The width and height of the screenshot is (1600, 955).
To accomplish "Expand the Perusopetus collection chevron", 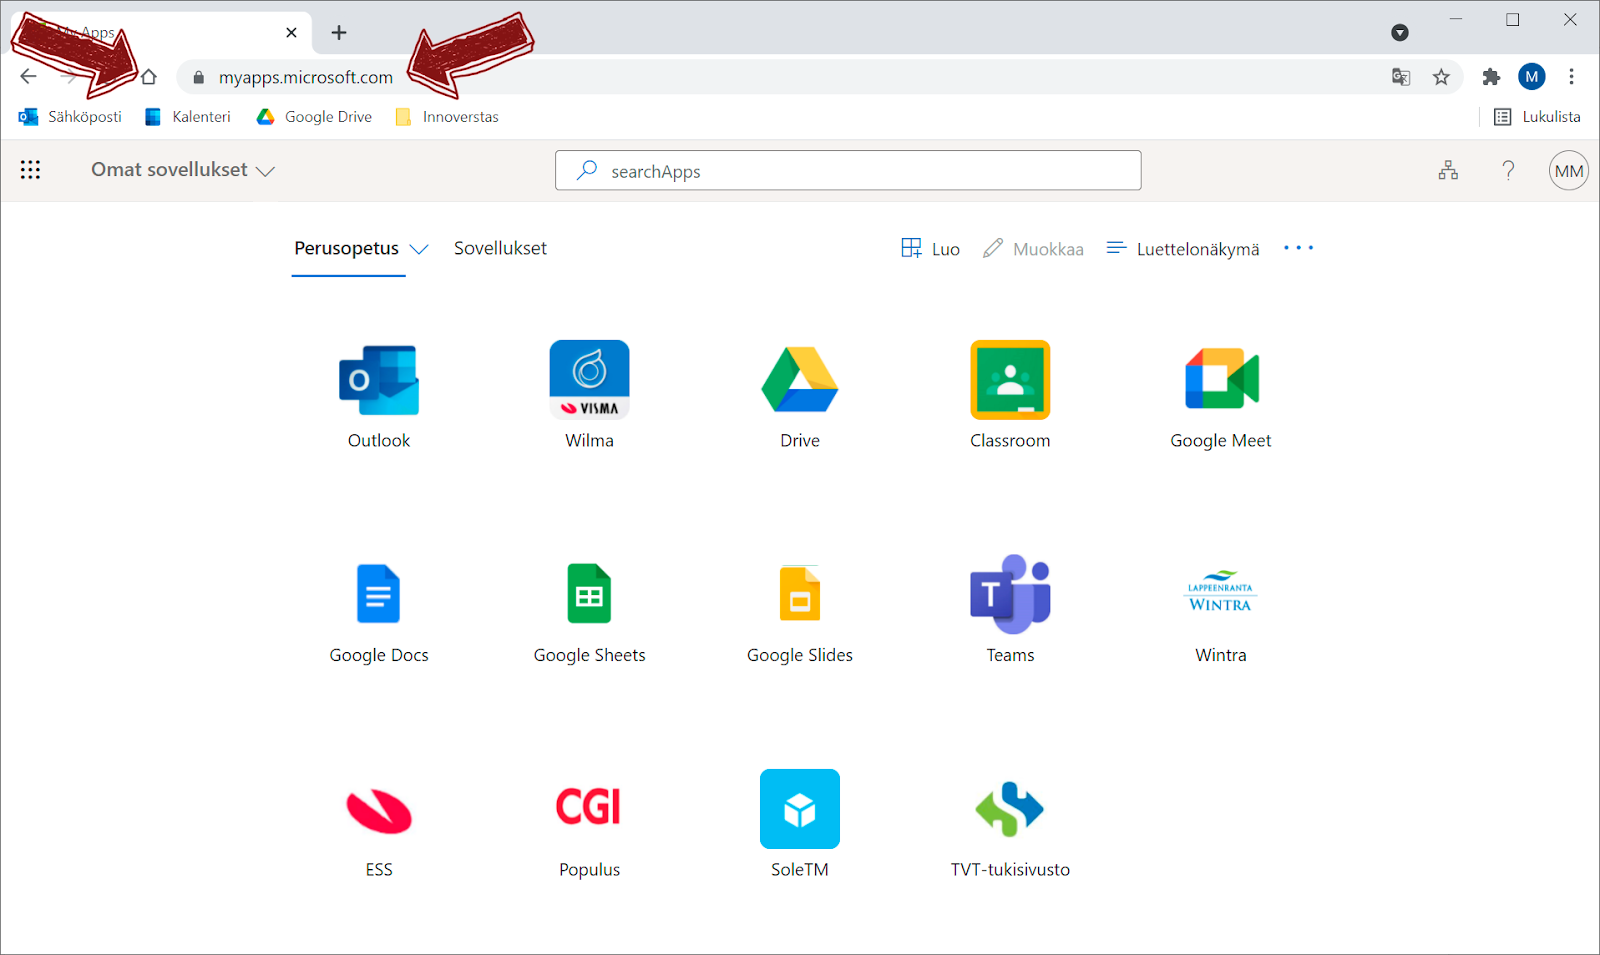I will pyautogui.click(x=419, y=249).
